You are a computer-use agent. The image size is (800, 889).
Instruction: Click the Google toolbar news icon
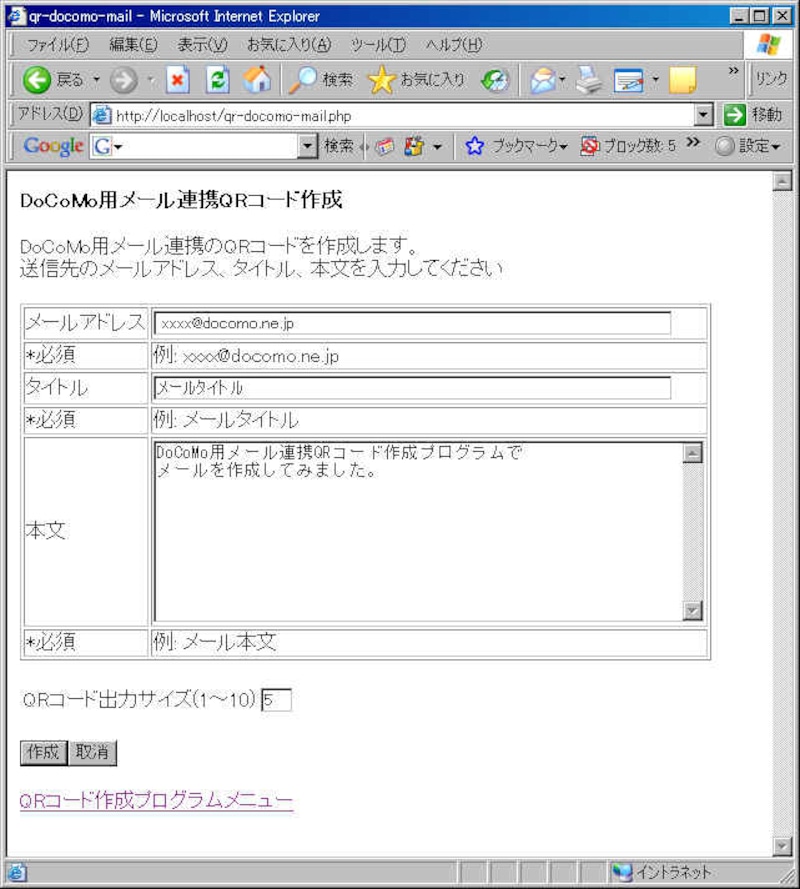coord(385,147)
